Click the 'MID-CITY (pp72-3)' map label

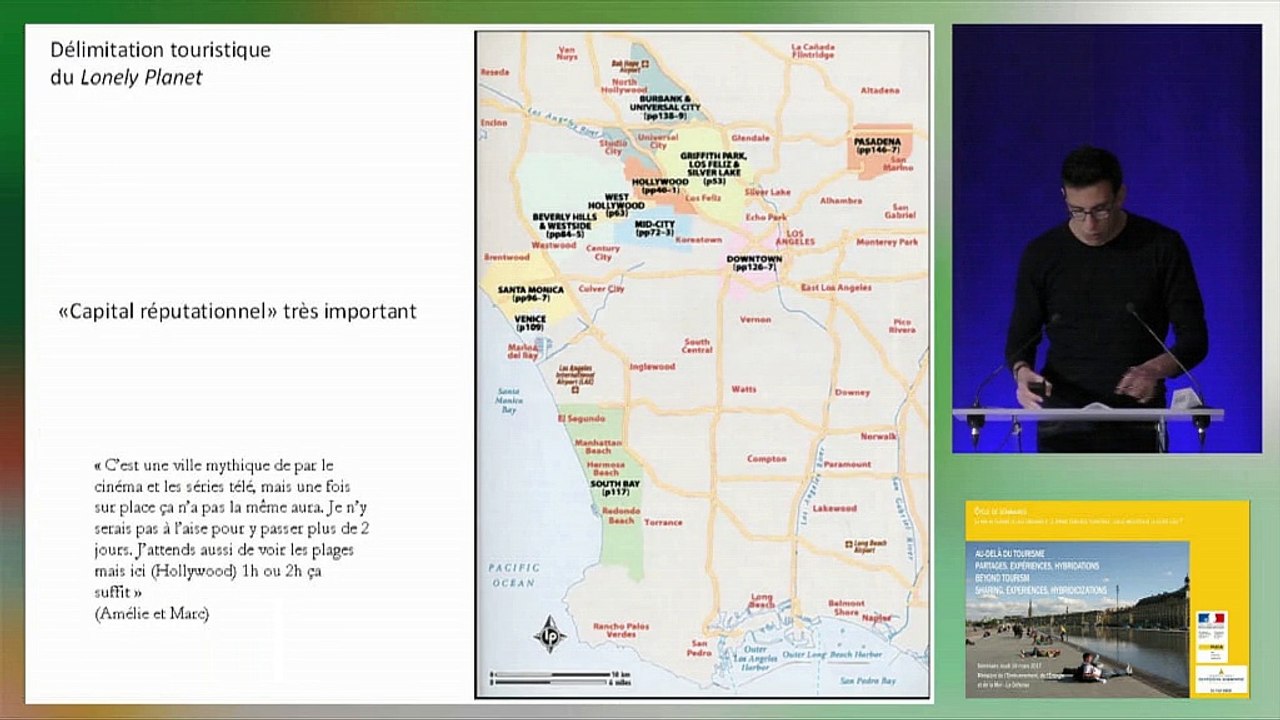(x=656, y=228)
